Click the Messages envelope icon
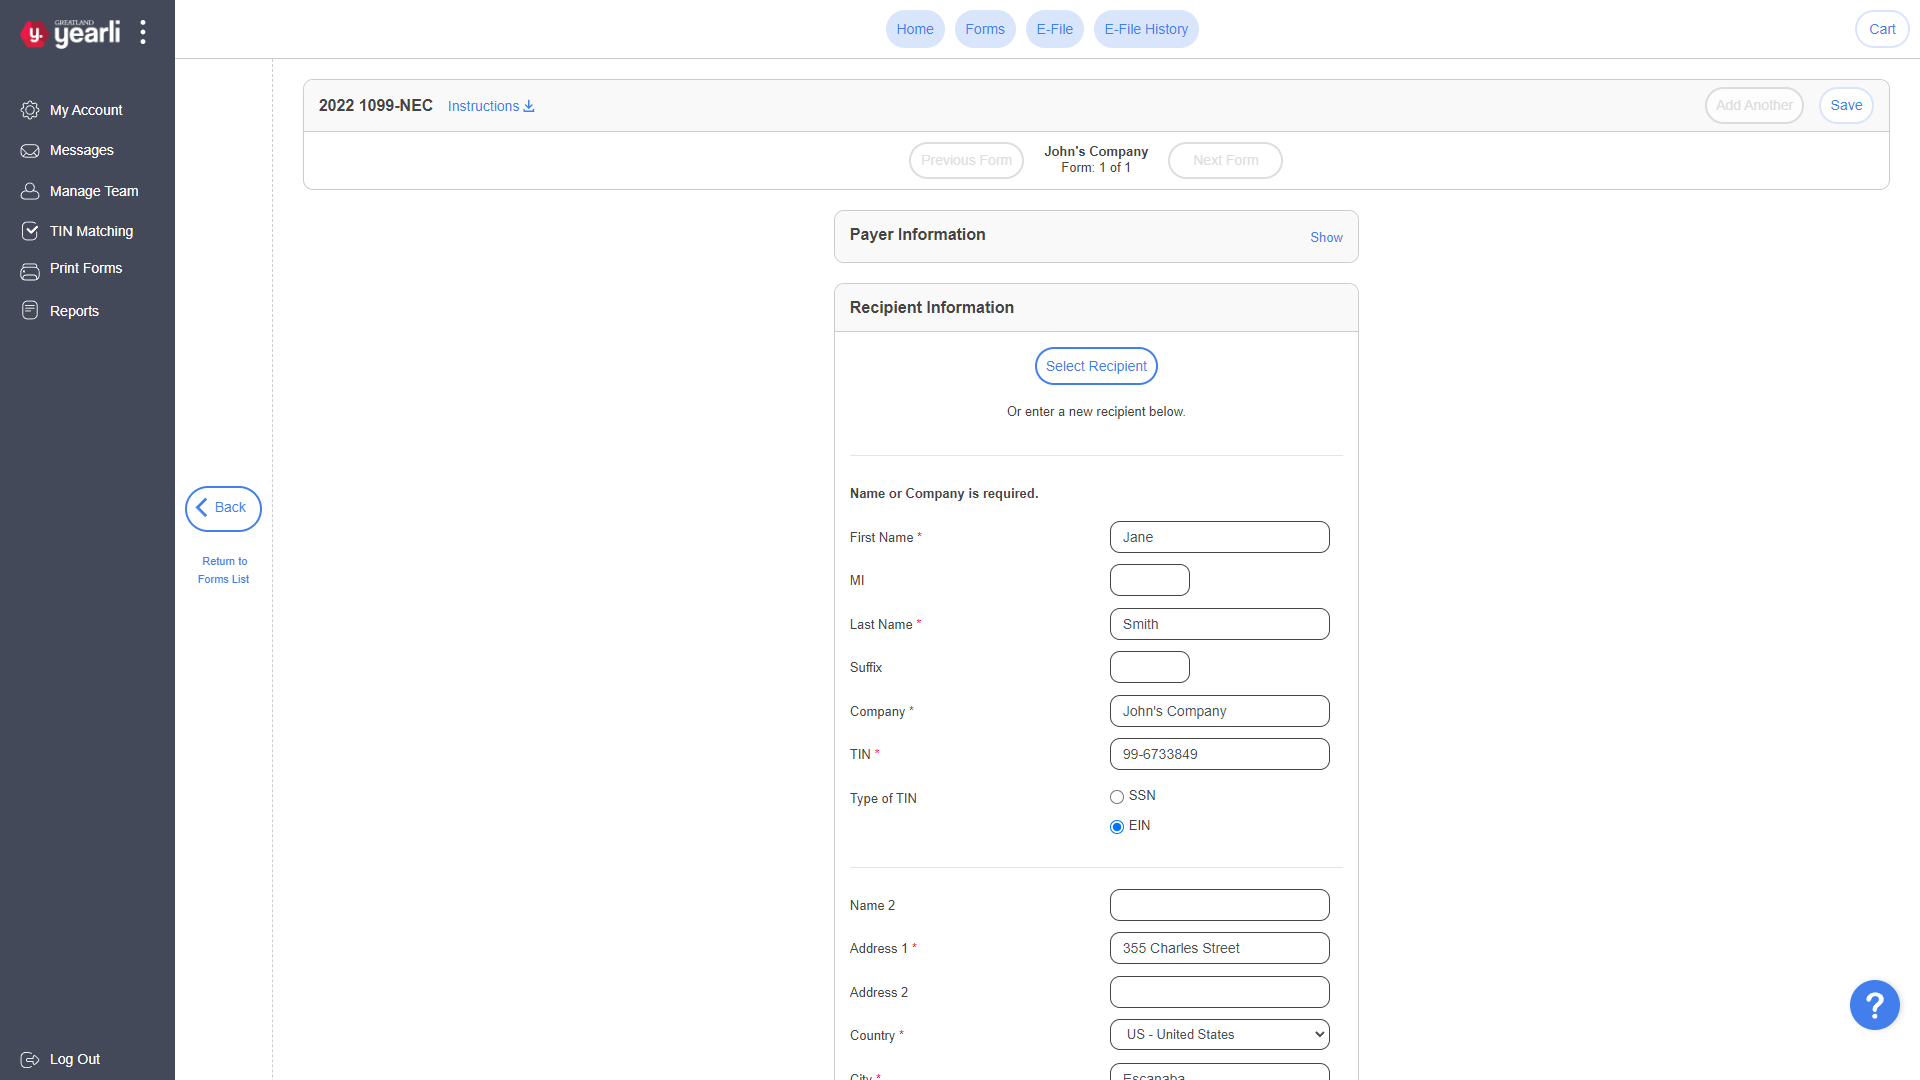 [x=30, y=151]
